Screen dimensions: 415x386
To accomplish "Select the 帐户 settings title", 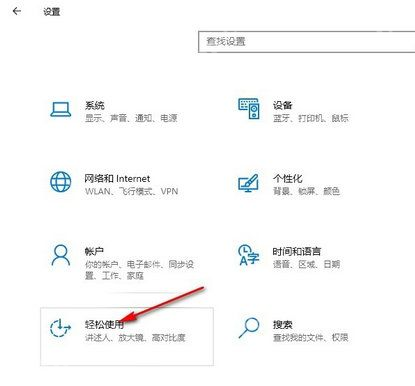I will pos(94,251).
